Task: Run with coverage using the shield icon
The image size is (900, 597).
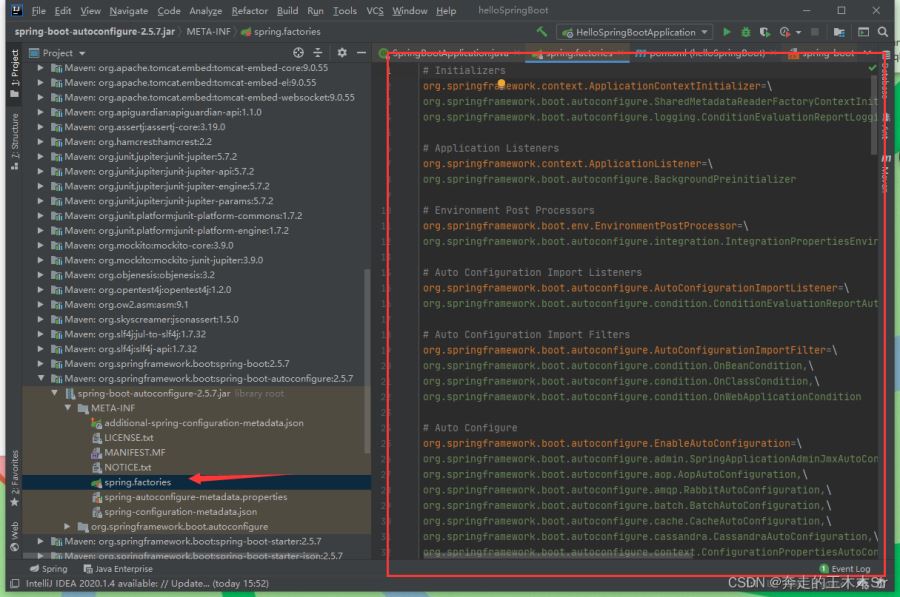Action: (765, 32)
